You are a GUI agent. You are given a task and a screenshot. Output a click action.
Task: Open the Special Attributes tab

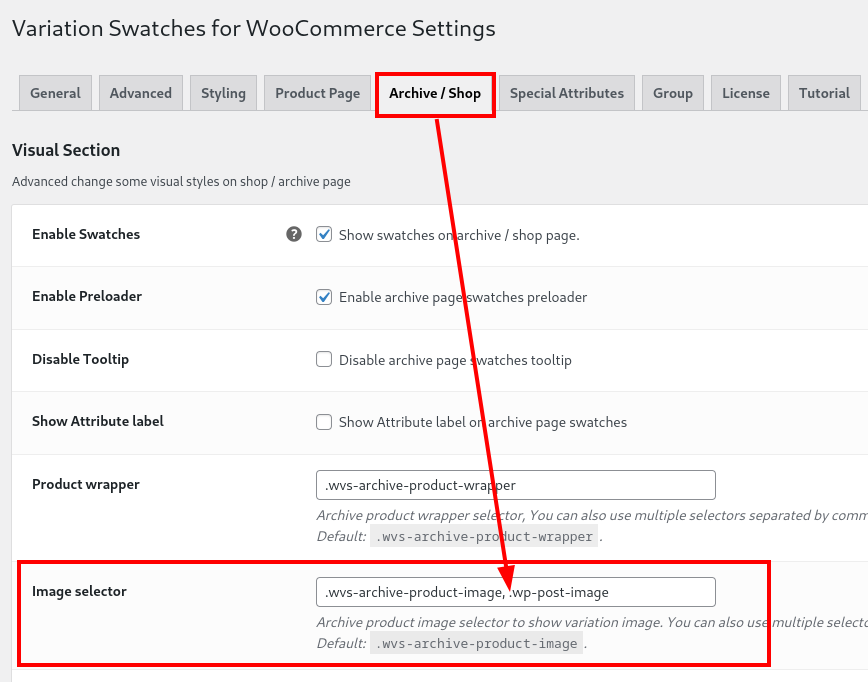(x=567, y=93)
